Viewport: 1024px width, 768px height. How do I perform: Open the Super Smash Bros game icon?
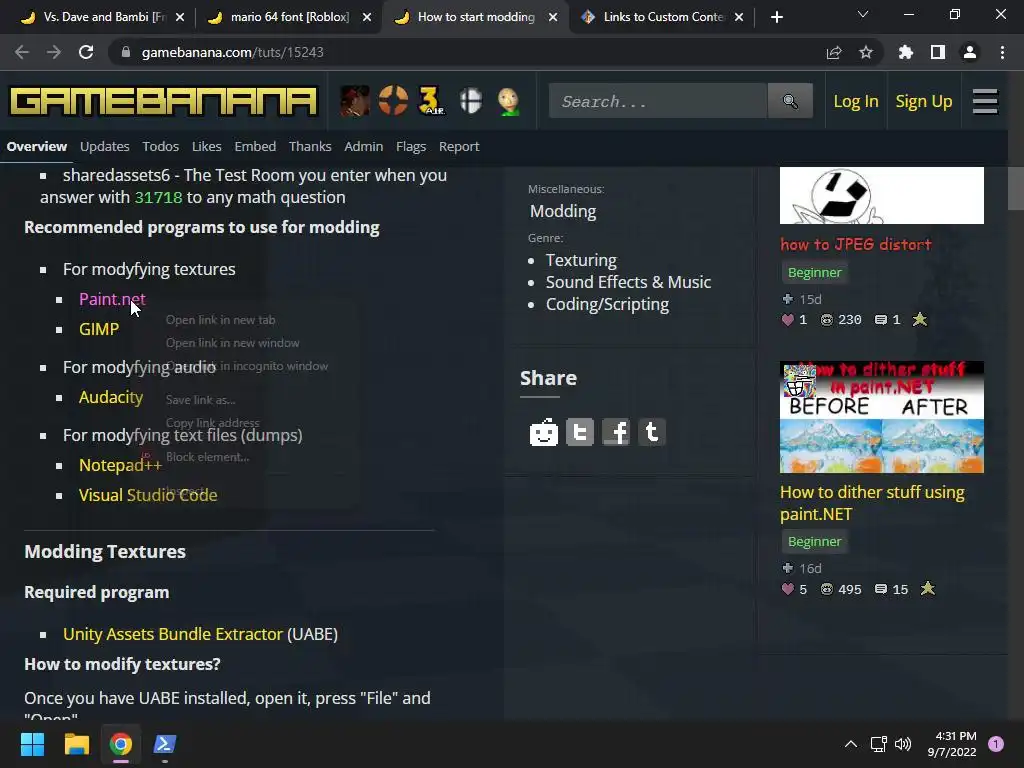pyautogui.click(x=471, y=101)
